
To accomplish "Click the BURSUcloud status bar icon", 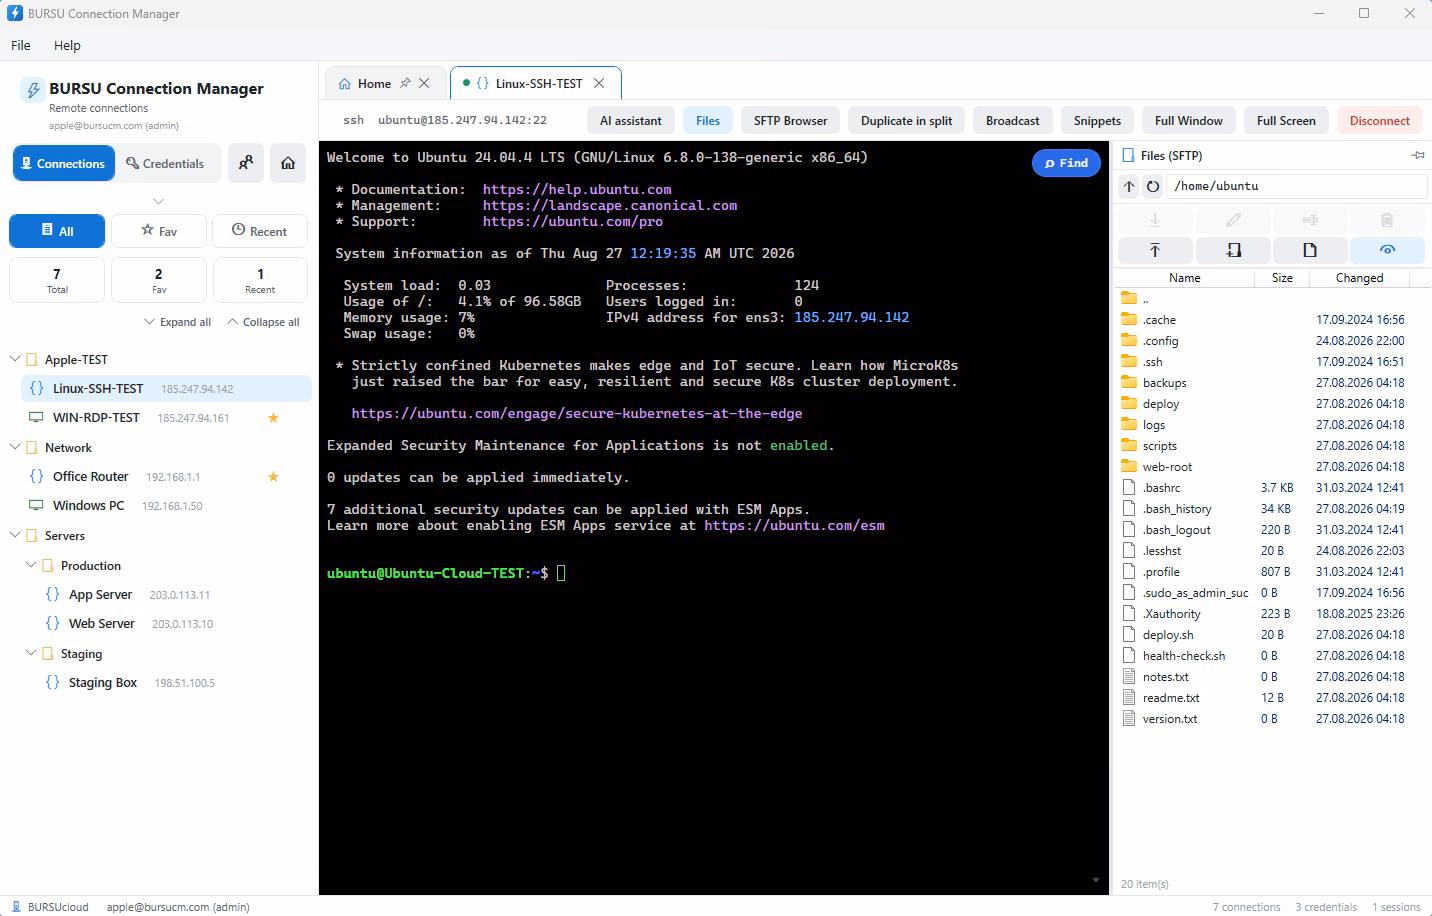I will (16, 906).
